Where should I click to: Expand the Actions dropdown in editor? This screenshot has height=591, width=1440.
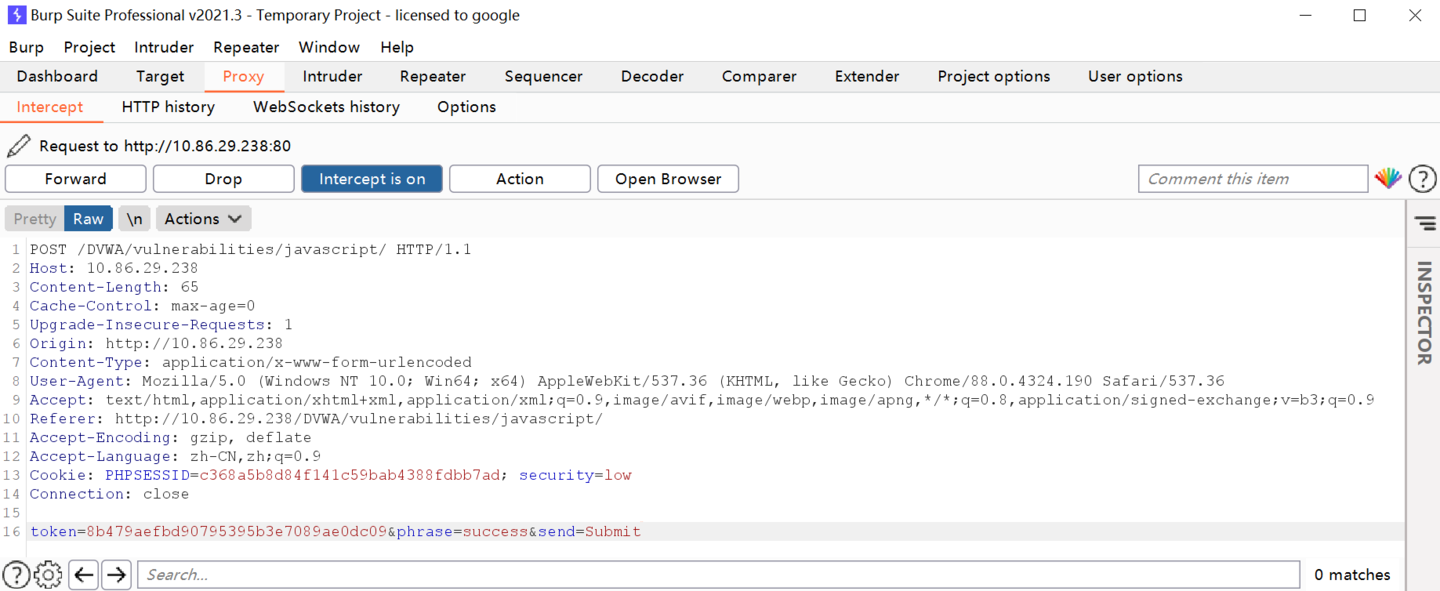[203, 219]
